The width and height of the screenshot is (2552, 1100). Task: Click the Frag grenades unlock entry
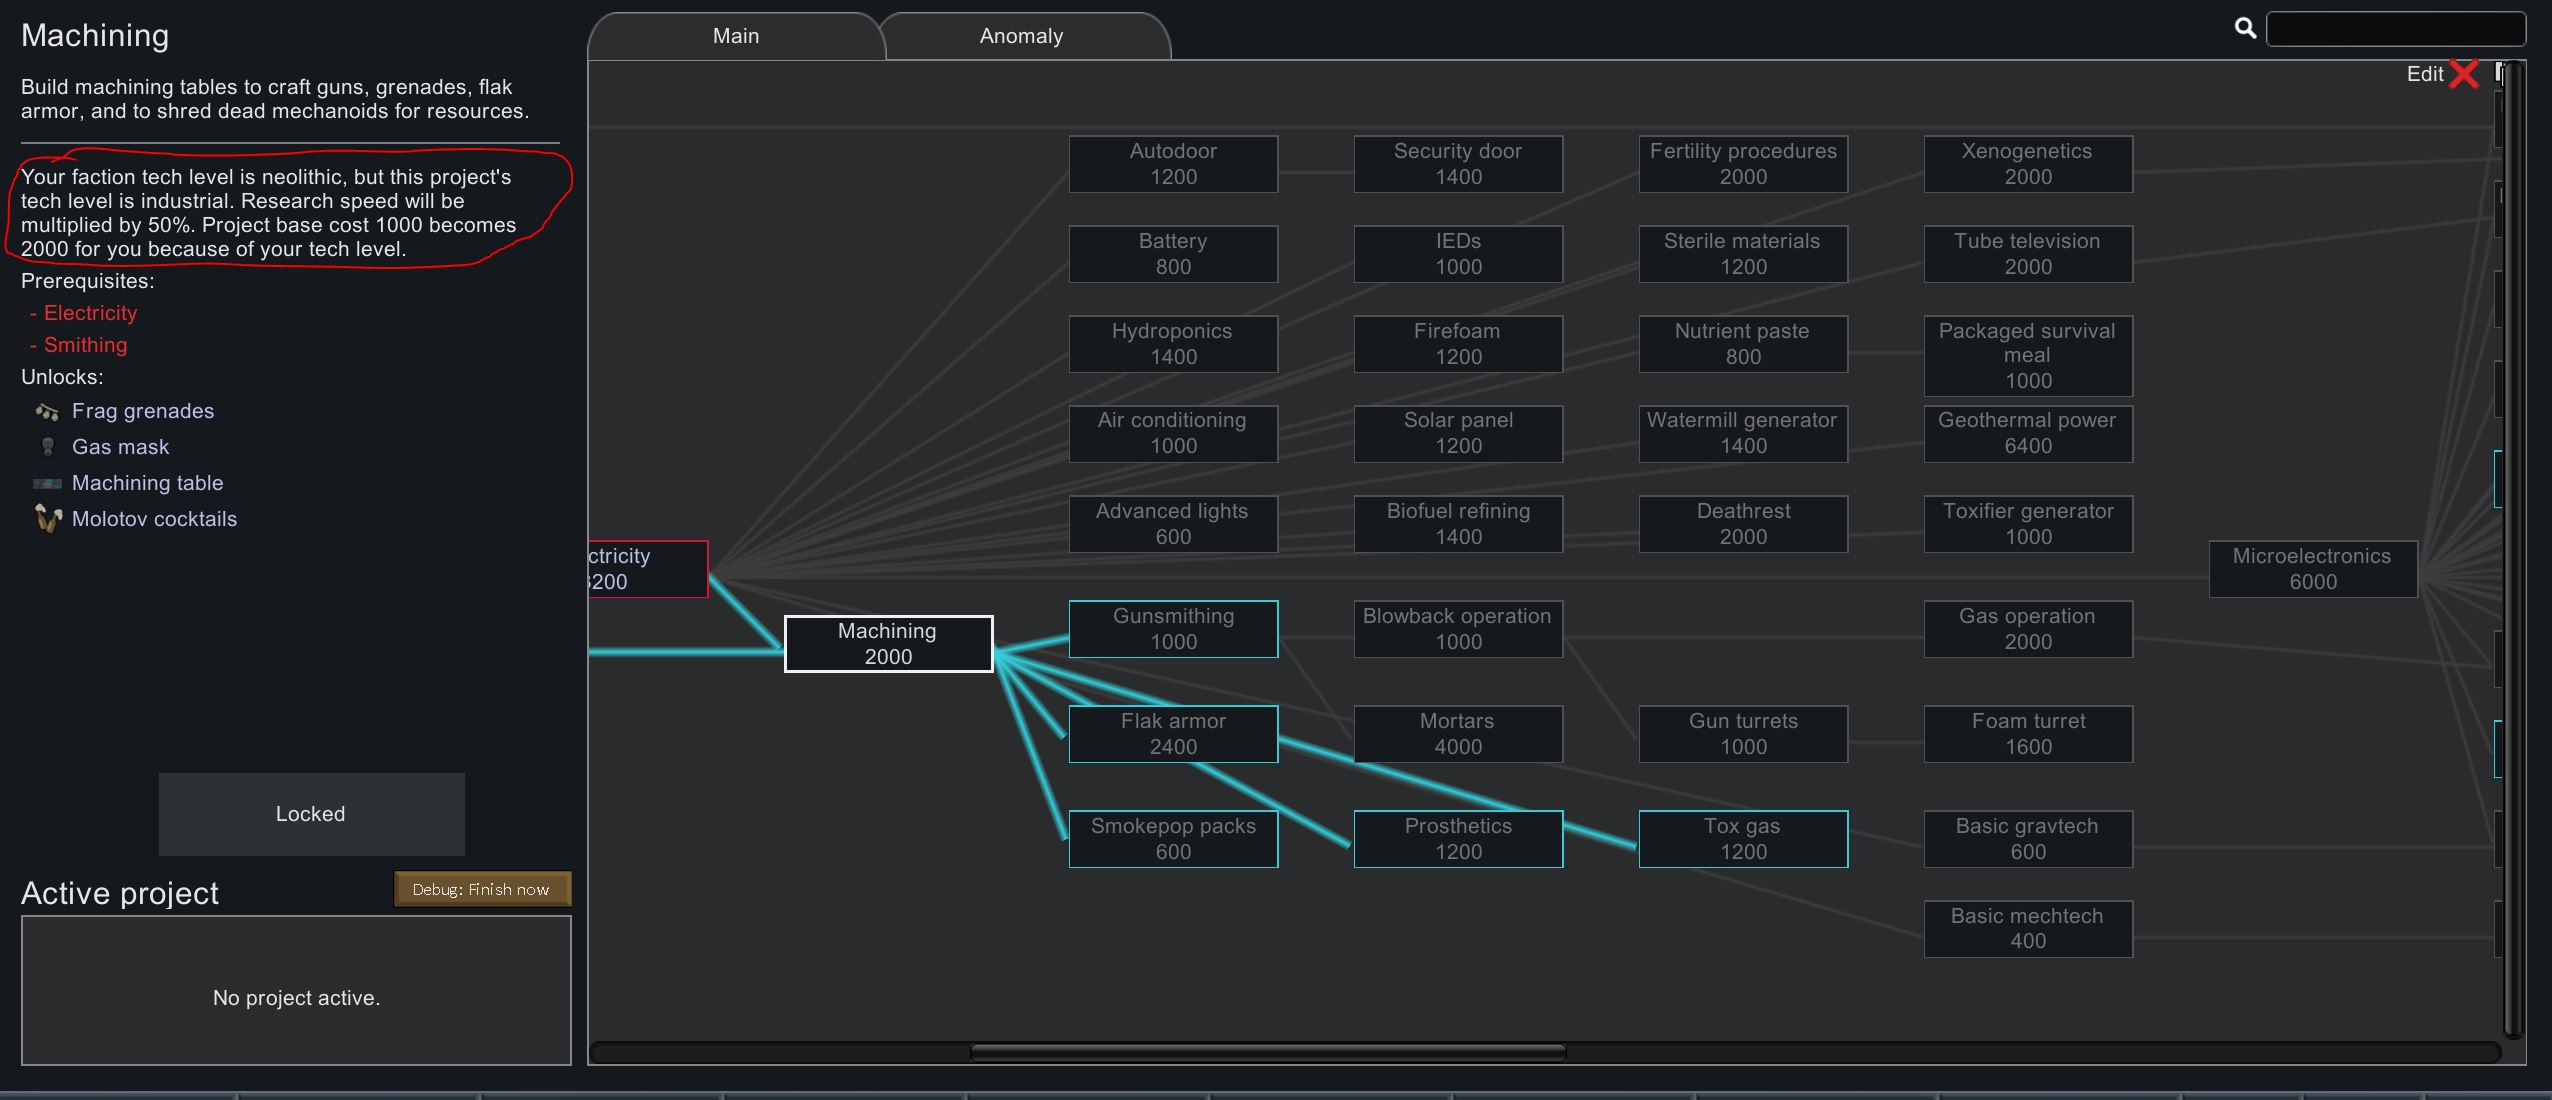click(x=143, y=411)
